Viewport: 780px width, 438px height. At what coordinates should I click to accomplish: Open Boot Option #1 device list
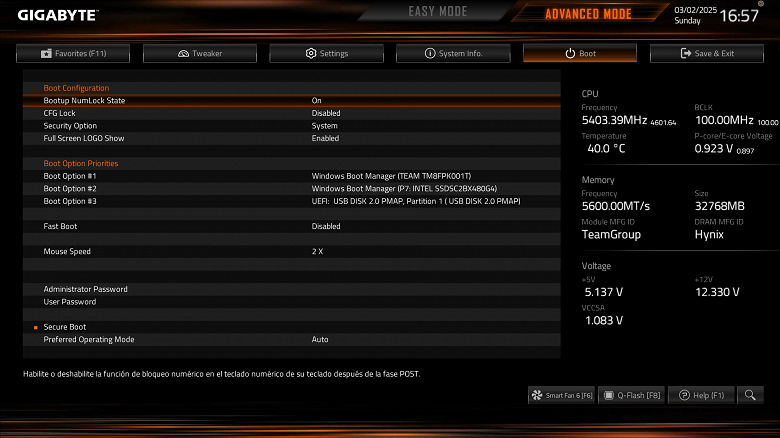click(x=391, y=176)
